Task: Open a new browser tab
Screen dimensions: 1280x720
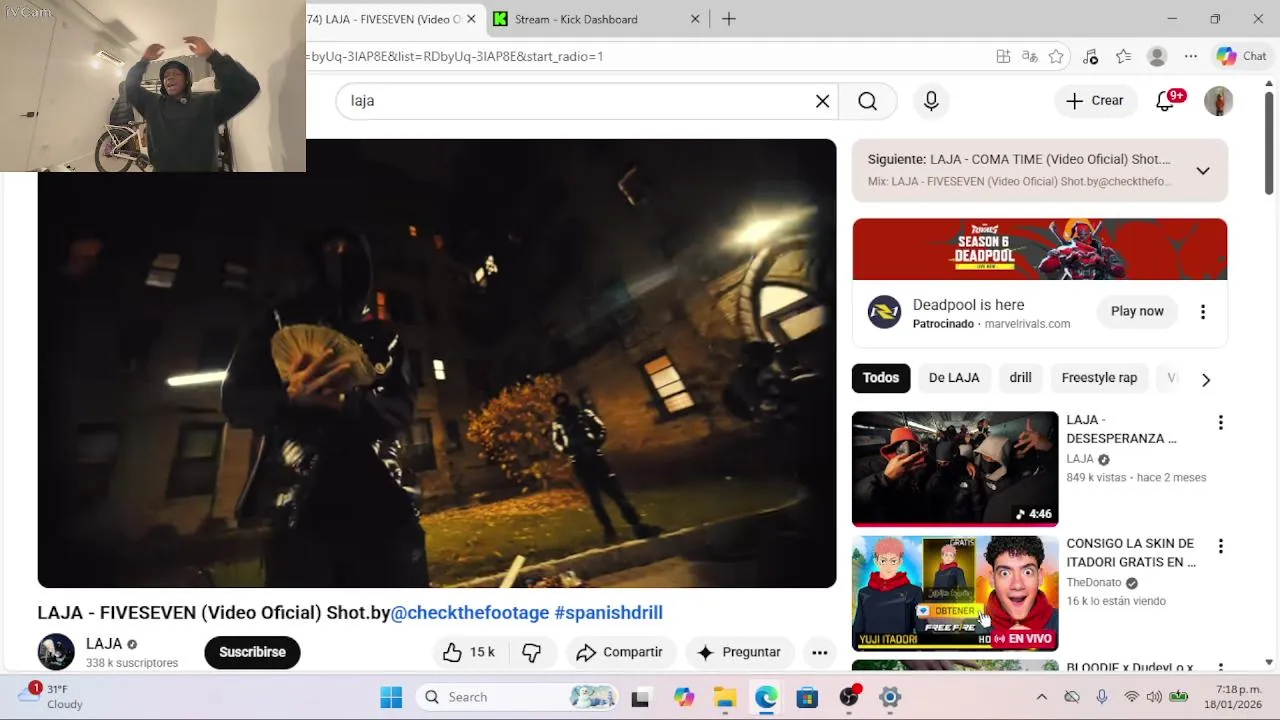Action: pyautogui.click(x=729, y=19)
